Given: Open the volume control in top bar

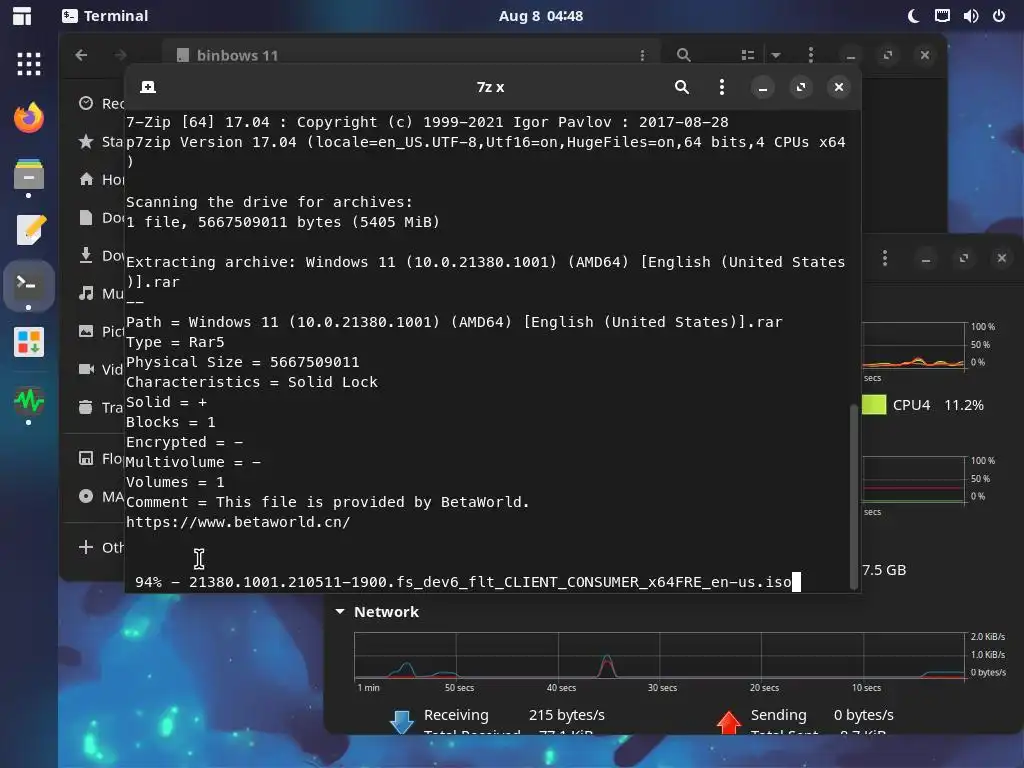Looking at the screenshot, I should [970, 16].
